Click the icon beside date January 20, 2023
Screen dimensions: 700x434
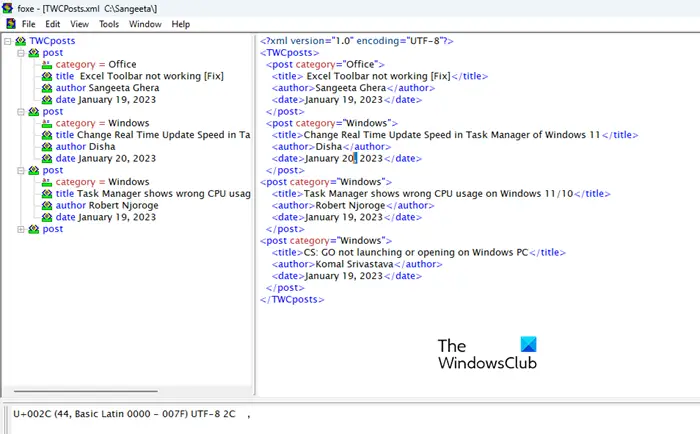tap(47, 159)
